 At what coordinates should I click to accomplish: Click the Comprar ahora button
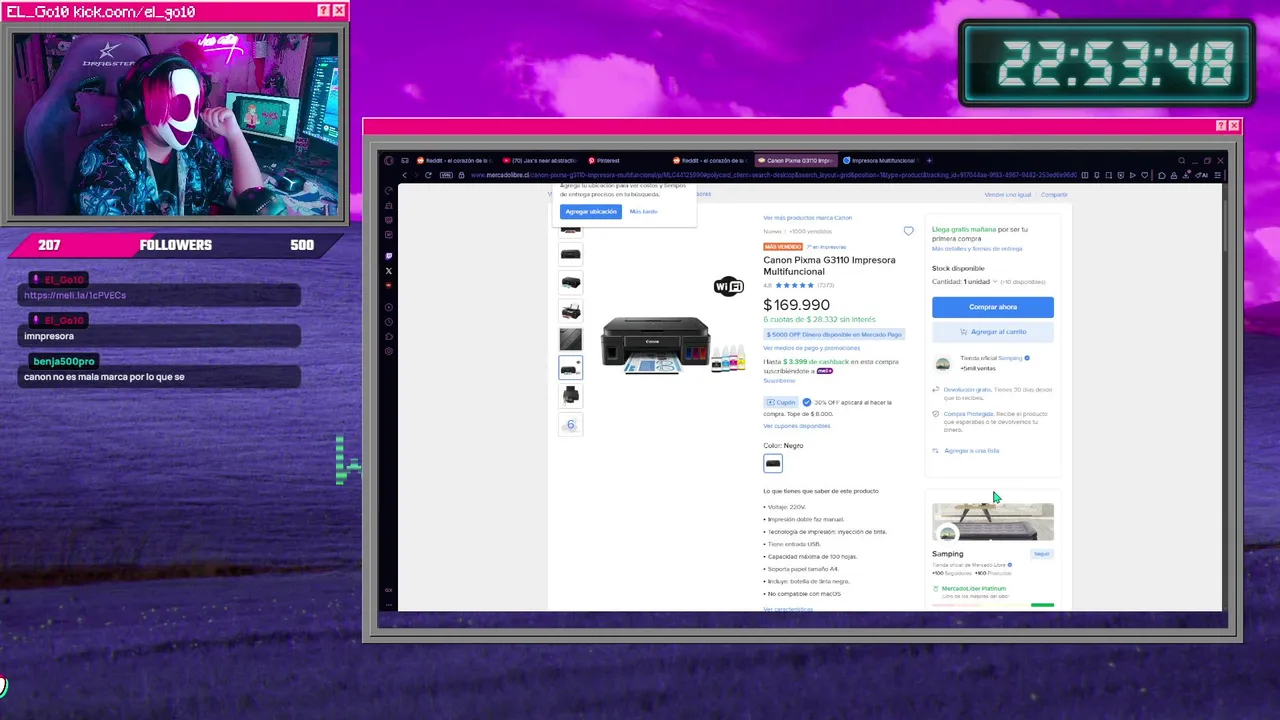(x=992, y=307)
